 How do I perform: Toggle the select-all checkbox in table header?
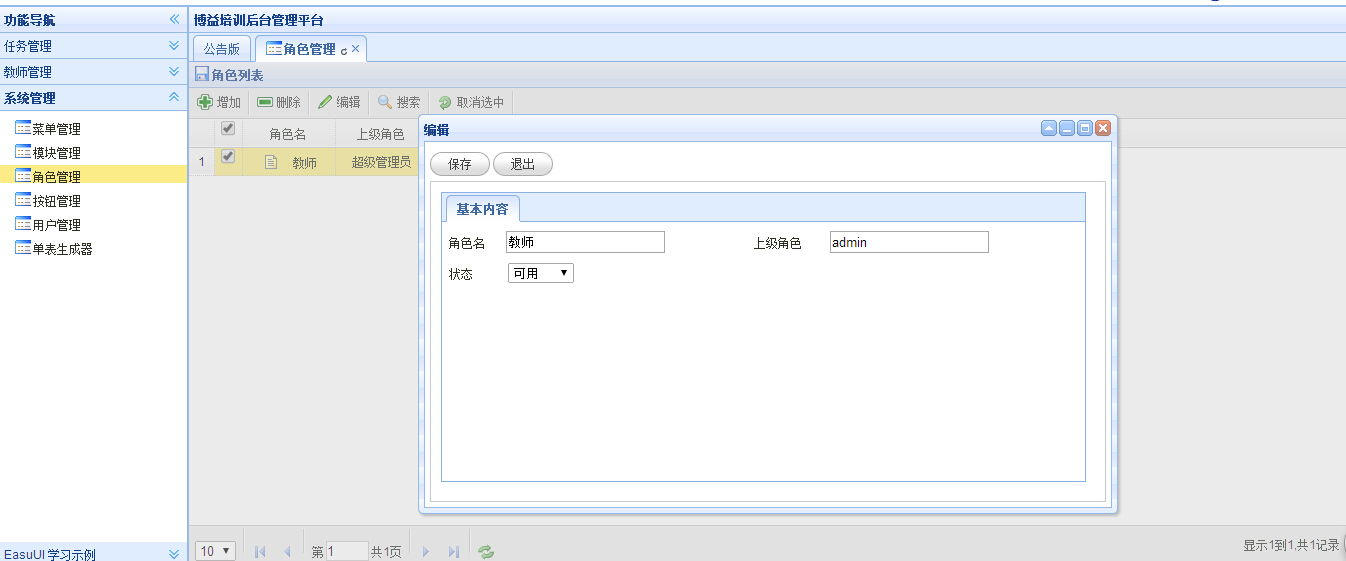tap(228, 128)
